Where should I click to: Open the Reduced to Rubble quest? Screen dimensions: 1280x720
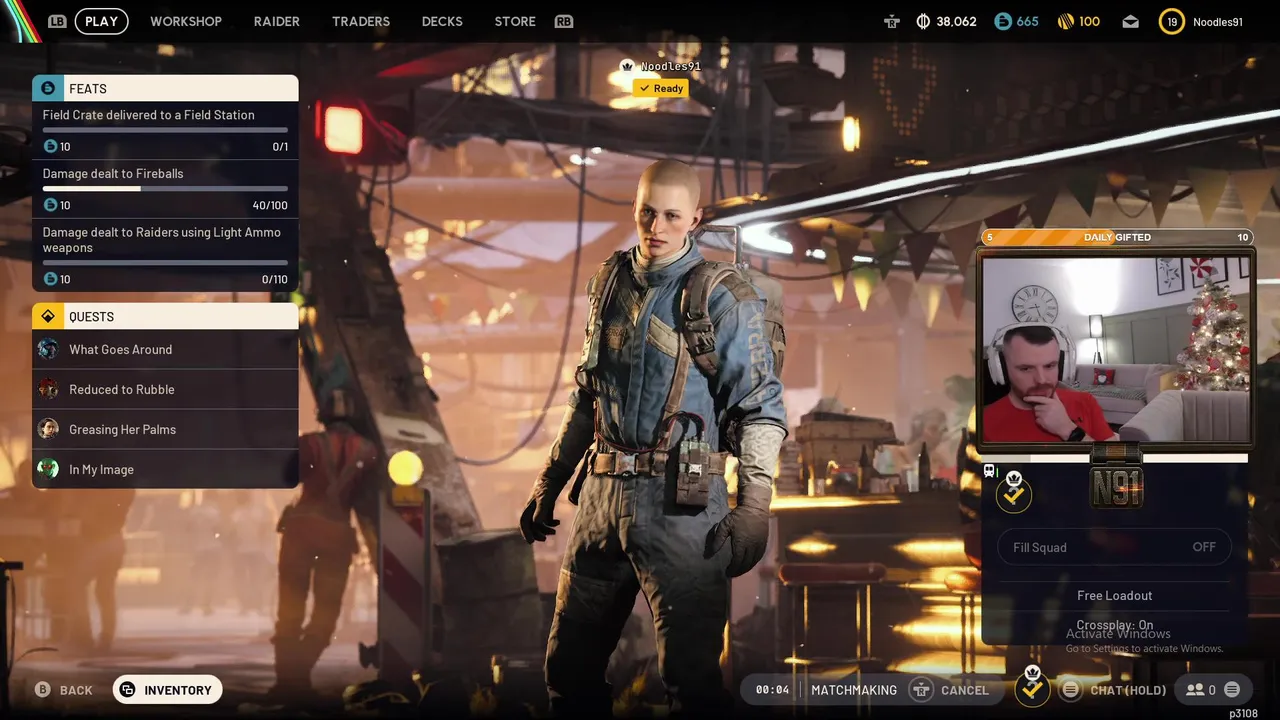pos(165,389)
